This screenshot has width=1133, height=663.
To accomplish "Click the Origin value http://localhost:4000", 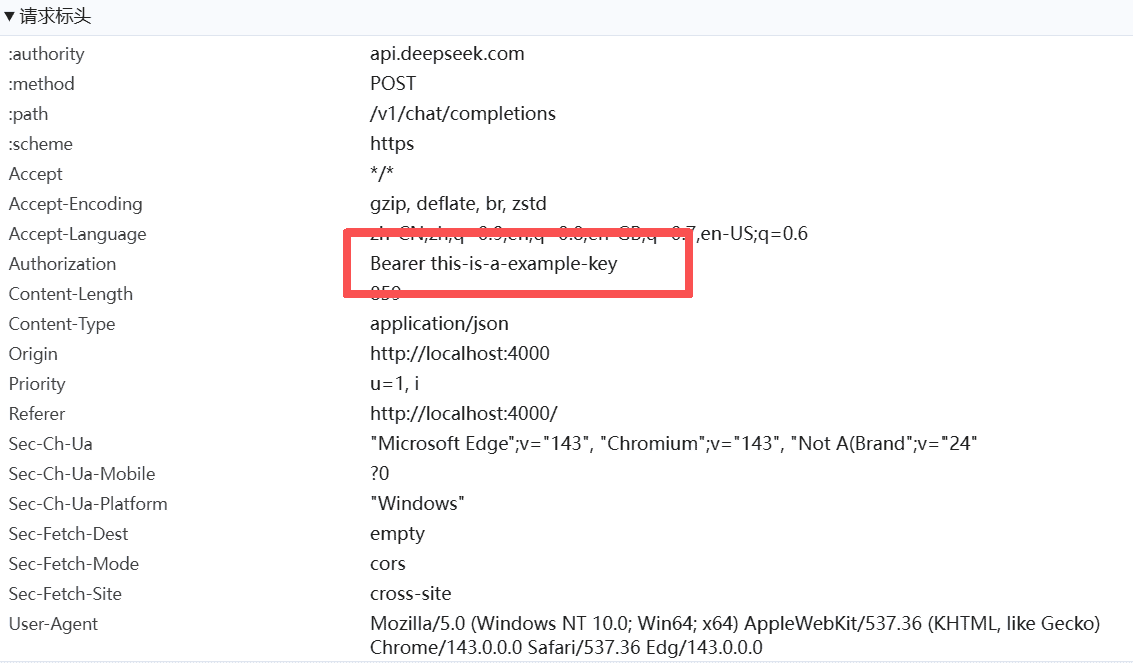I will pyautogui.click(x=459, y=354).
